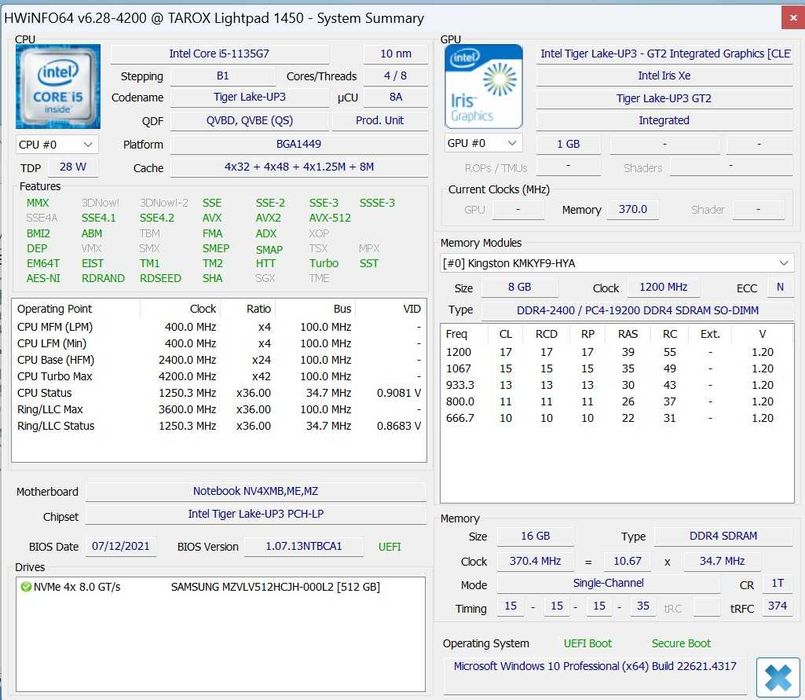Click the green UEFI label beside BIOS Version
Viewport: 805px width, 700px height.
point(390,547)
